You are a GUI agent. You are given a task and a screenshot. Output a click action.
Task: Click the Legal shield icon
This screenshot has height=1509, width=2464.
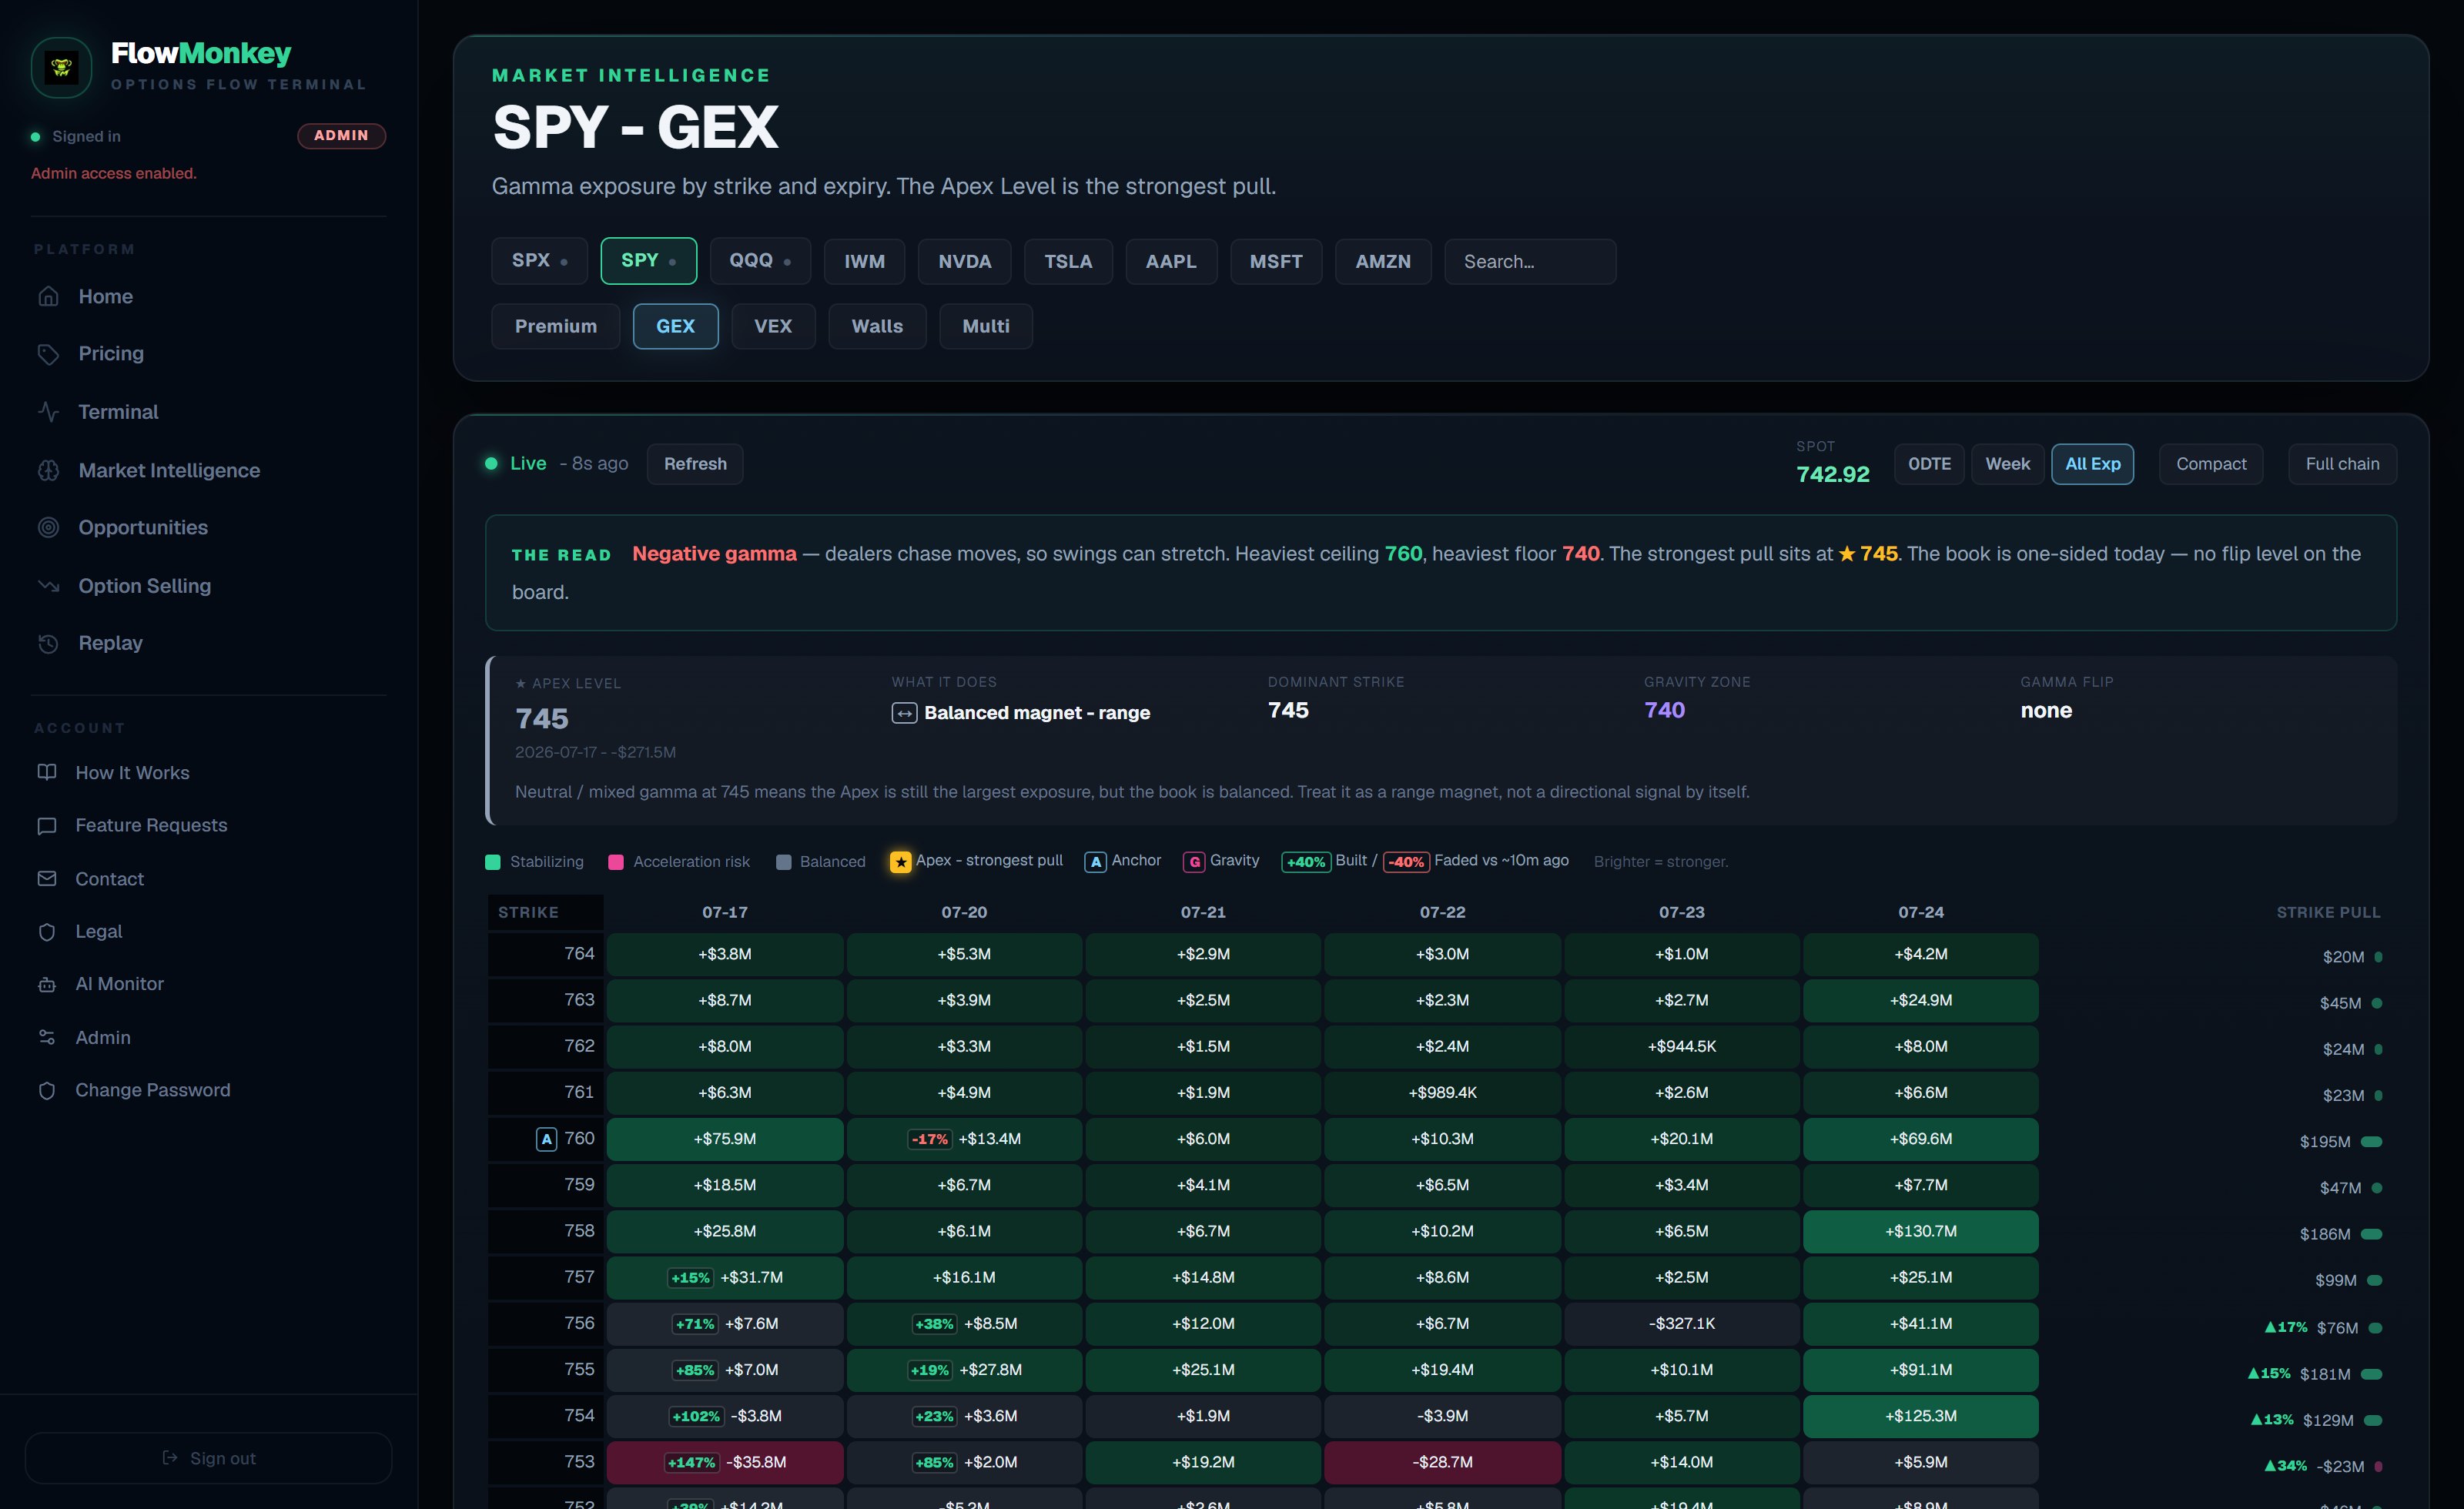coord(47,932)
